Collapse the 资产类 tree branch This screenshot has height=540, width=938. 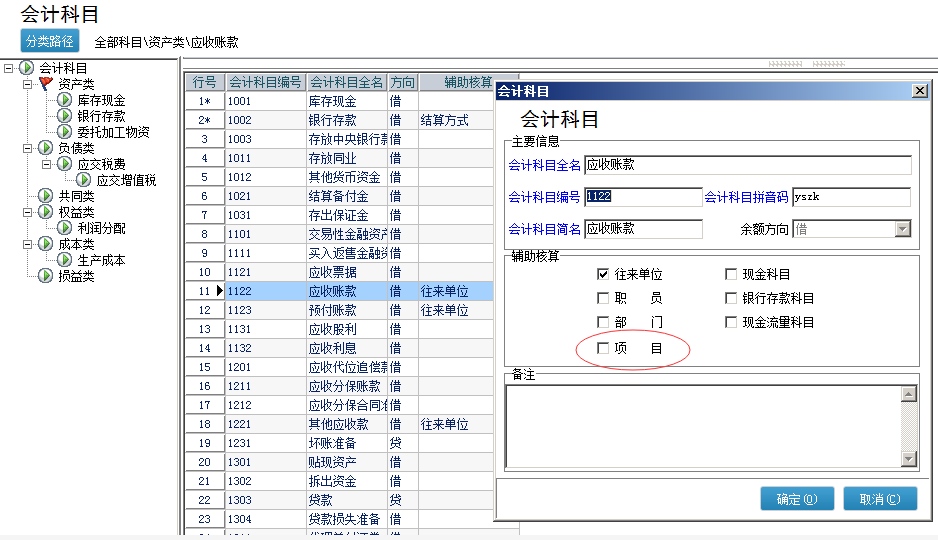(x=28, y=84)
